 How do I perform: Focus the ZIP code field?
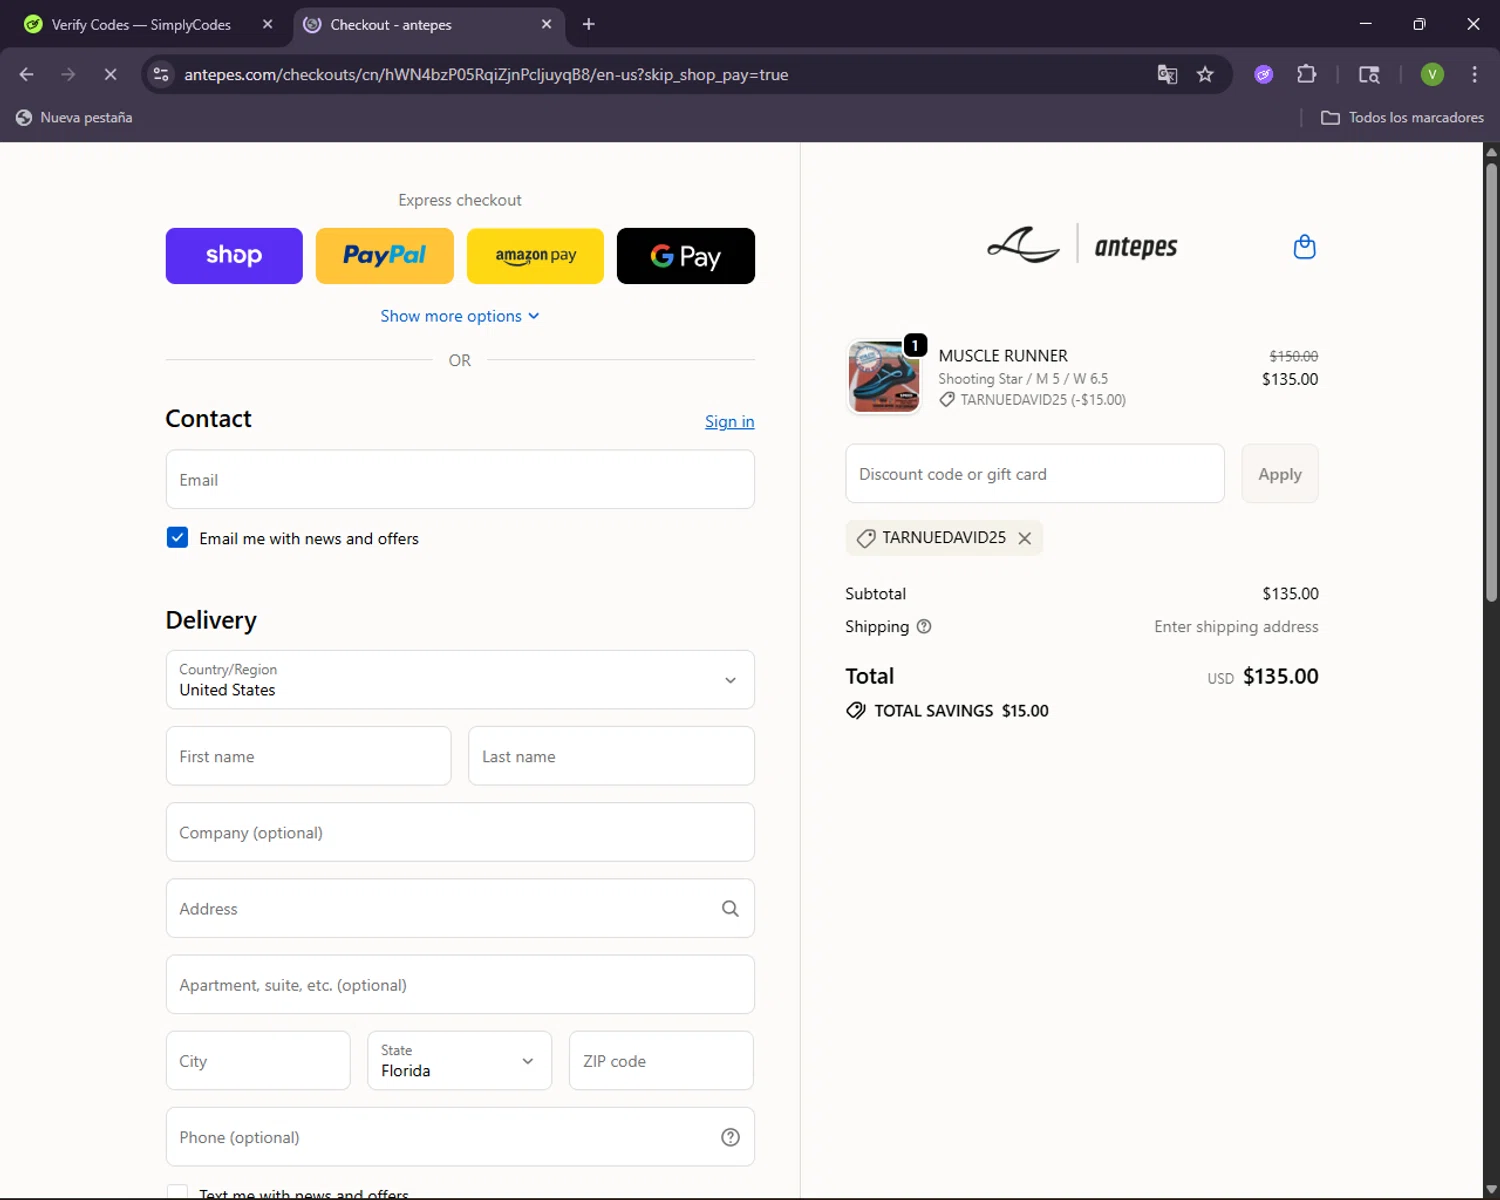[x=661, y=1061]
